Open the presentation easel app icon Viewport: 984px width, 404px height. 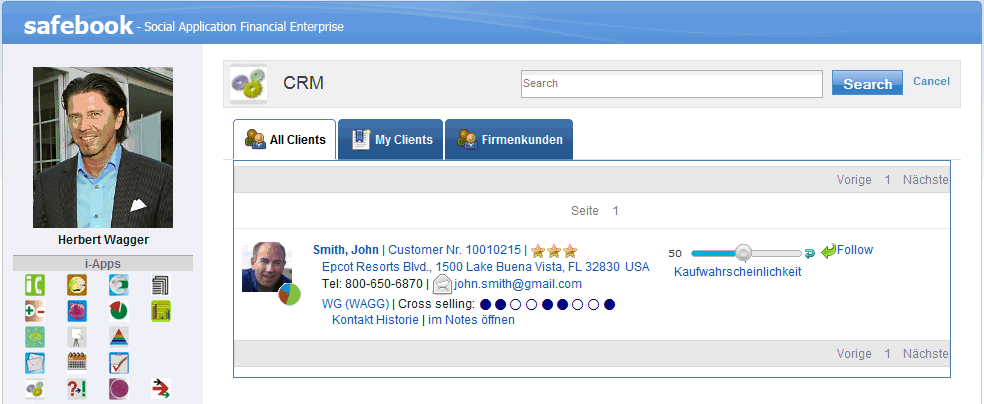tap(77, 336)
